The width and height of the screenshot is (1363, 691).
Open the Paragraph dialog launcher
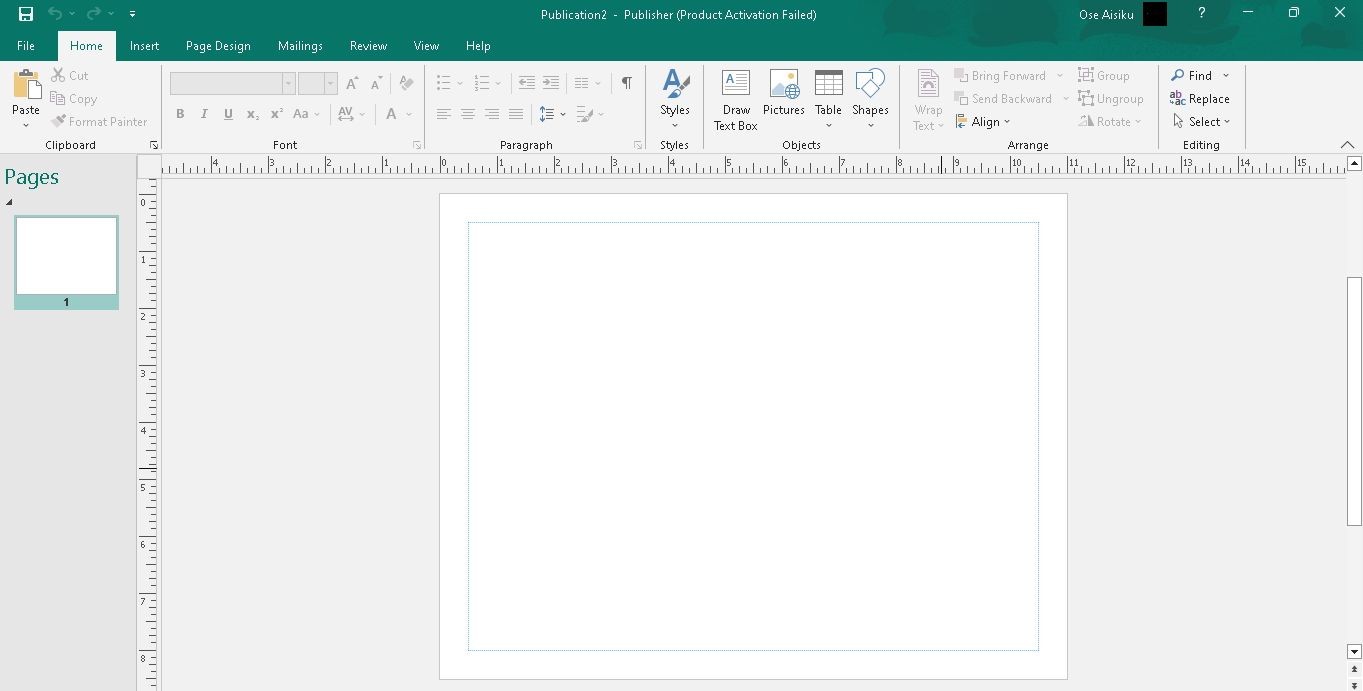(x=638, y=146)
